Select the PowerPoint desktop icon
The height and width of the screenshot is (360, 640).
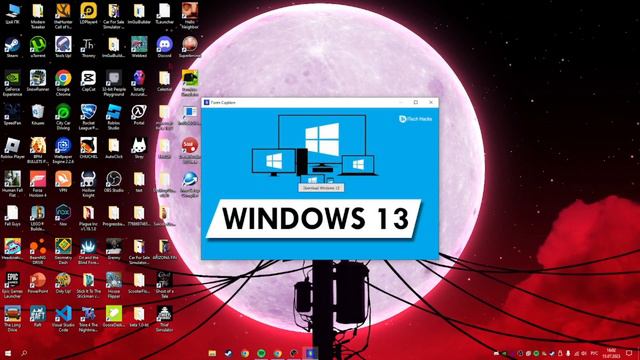pos(38,283)
